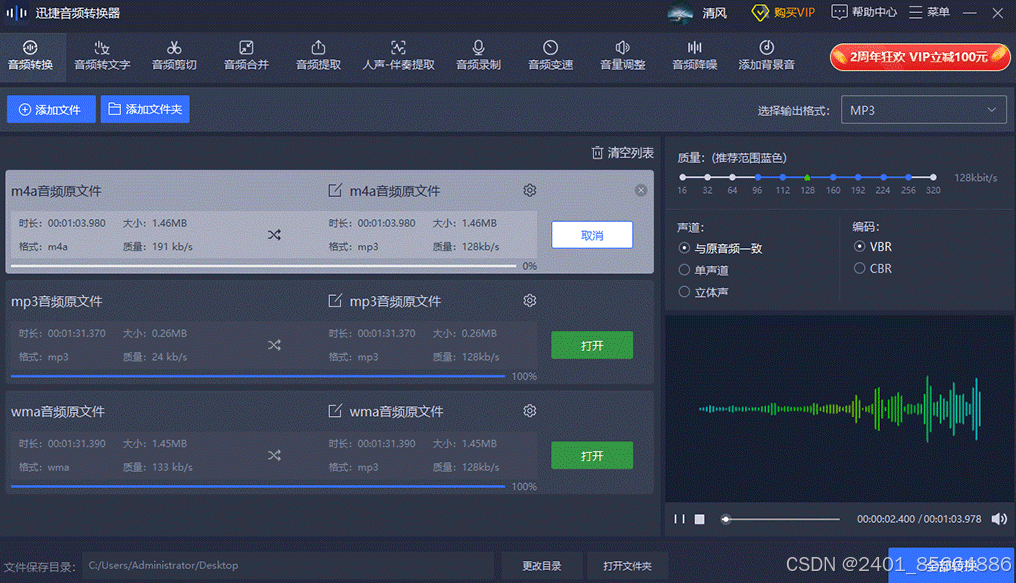Open the 音频降噪 noise reduction tool
The width and height of the screenshot is (1016, 583).
click(x=694, y=56)
